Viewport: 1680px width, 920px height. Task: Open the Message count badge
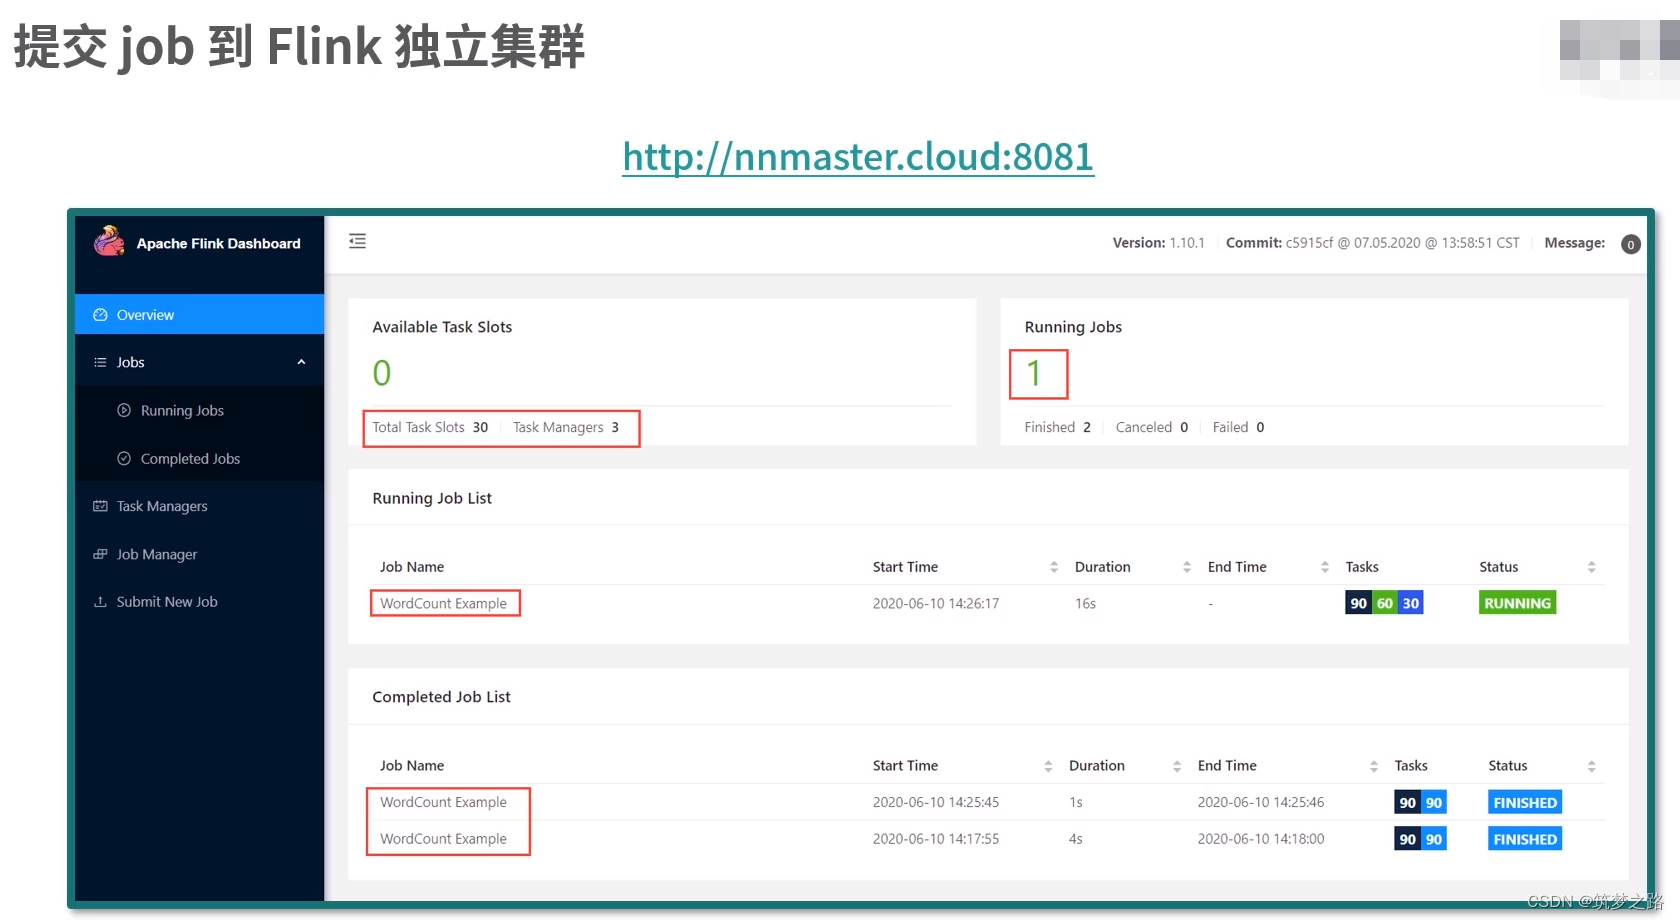pyautogui.click(x=1631, y=244)
